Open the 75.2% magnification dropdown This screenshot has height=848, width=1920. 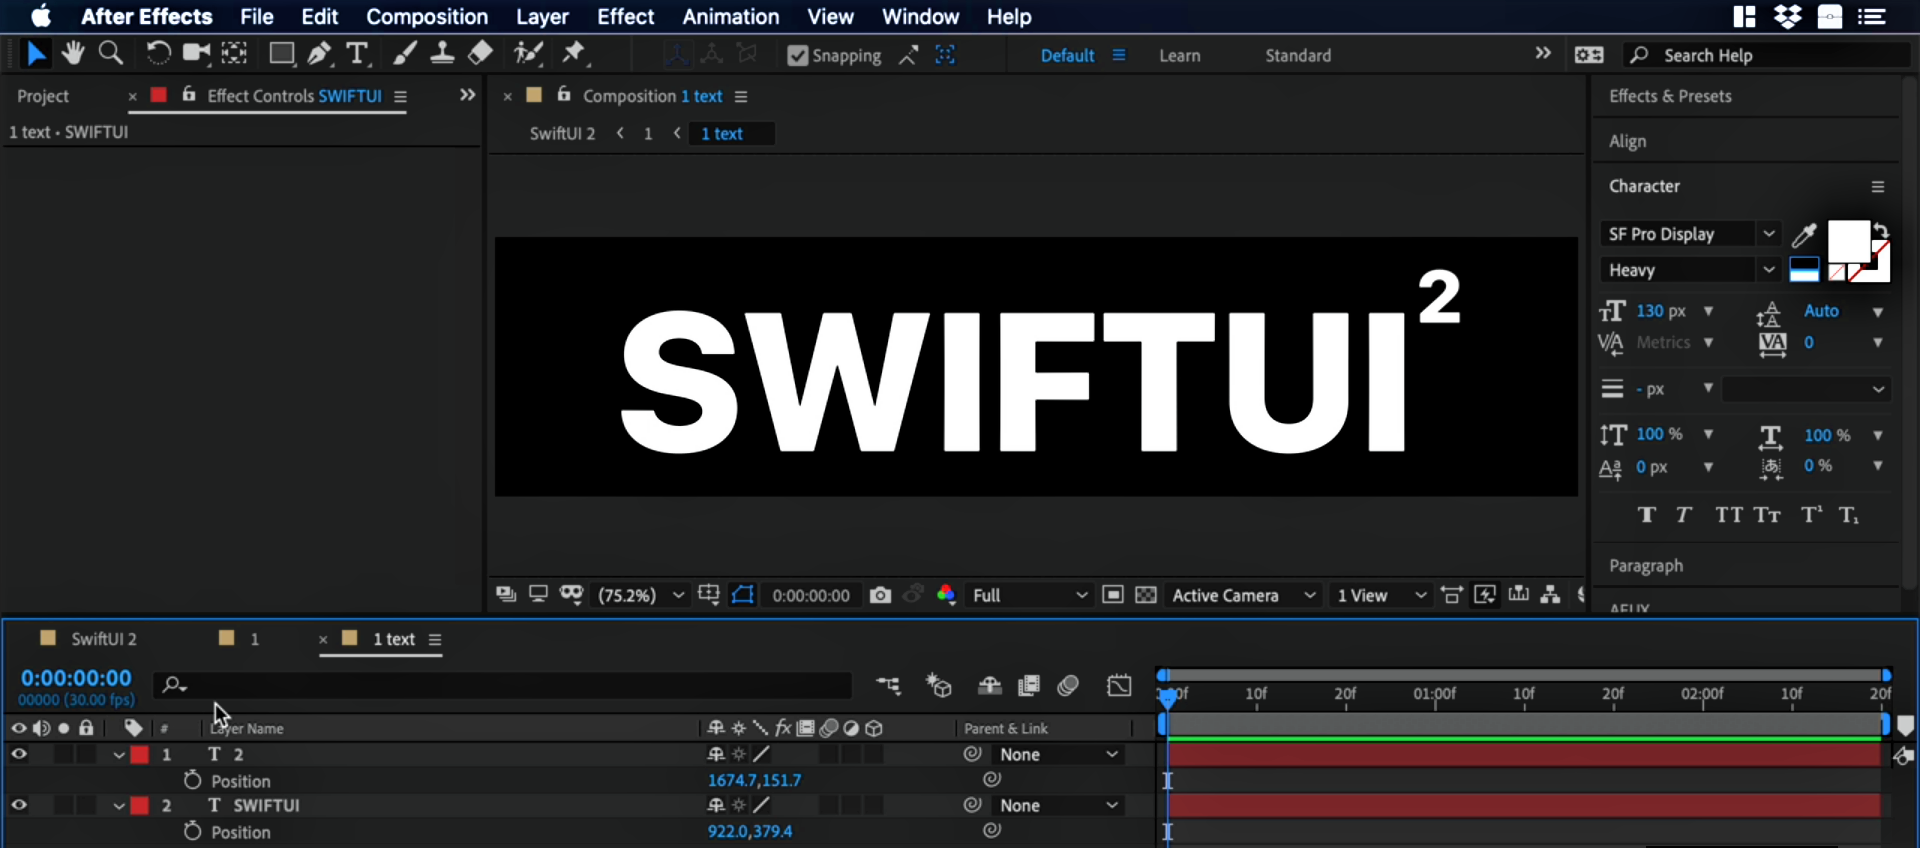pyautogui.click(x=641, y=595)
